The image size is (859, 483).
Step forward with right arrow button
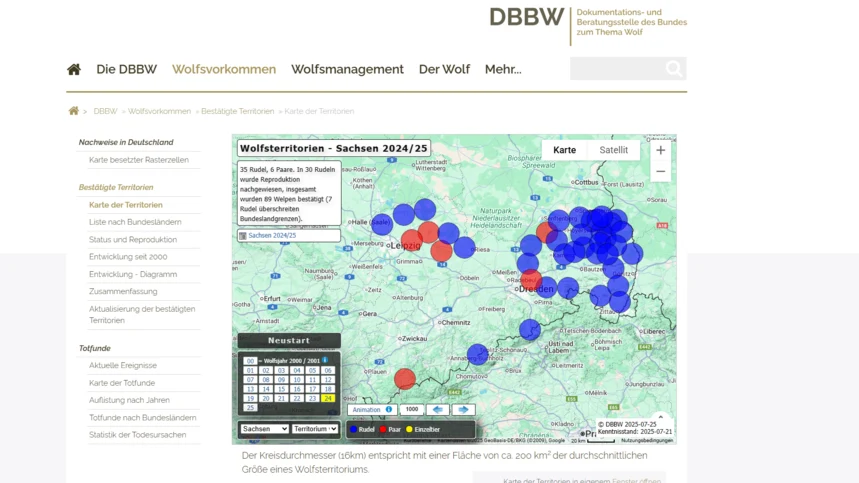point(463,410)
